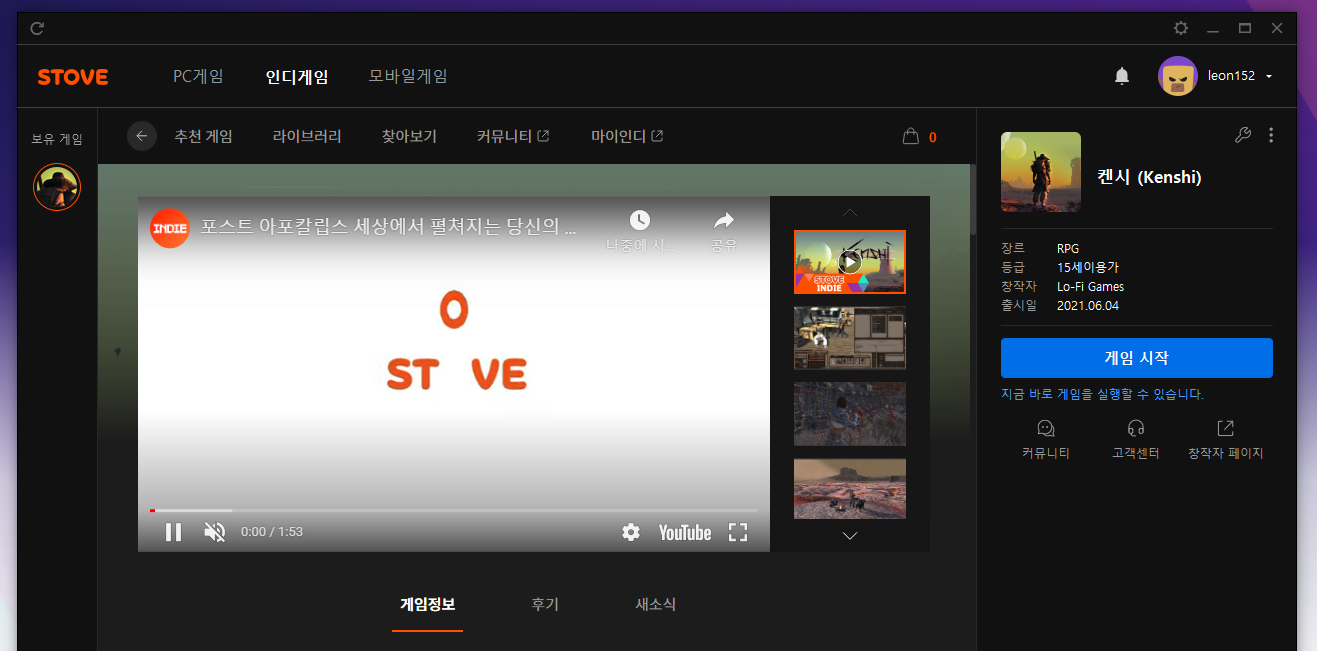This screenshot has height=651, width=1317.
Task: Unmute the video sound
Action: (x=214, y=532)
